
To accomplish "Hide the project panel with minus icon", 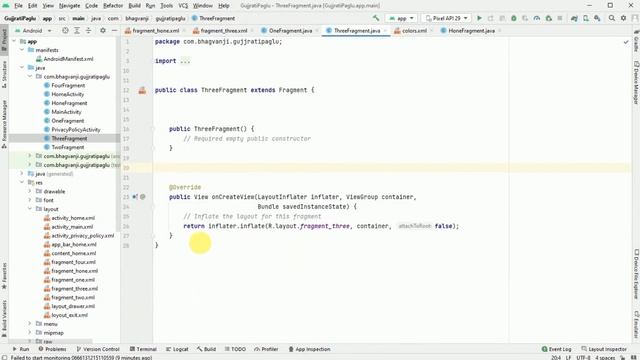I will click(x=114, y=31).
